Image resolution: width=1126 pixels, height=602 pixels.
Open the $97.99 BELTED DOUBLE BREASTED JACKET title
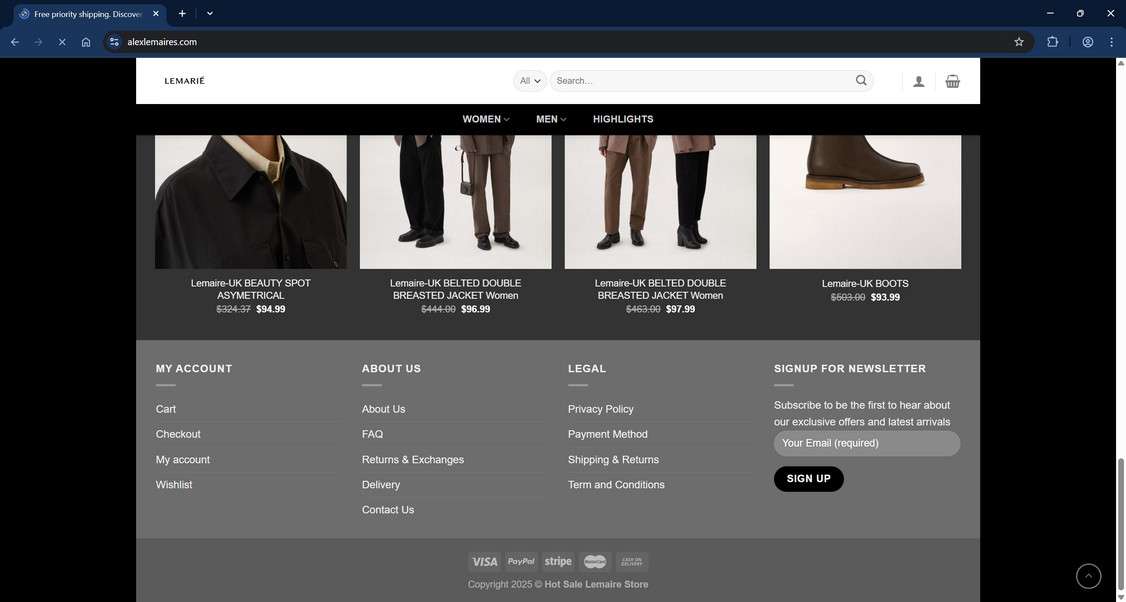[660, 290]
